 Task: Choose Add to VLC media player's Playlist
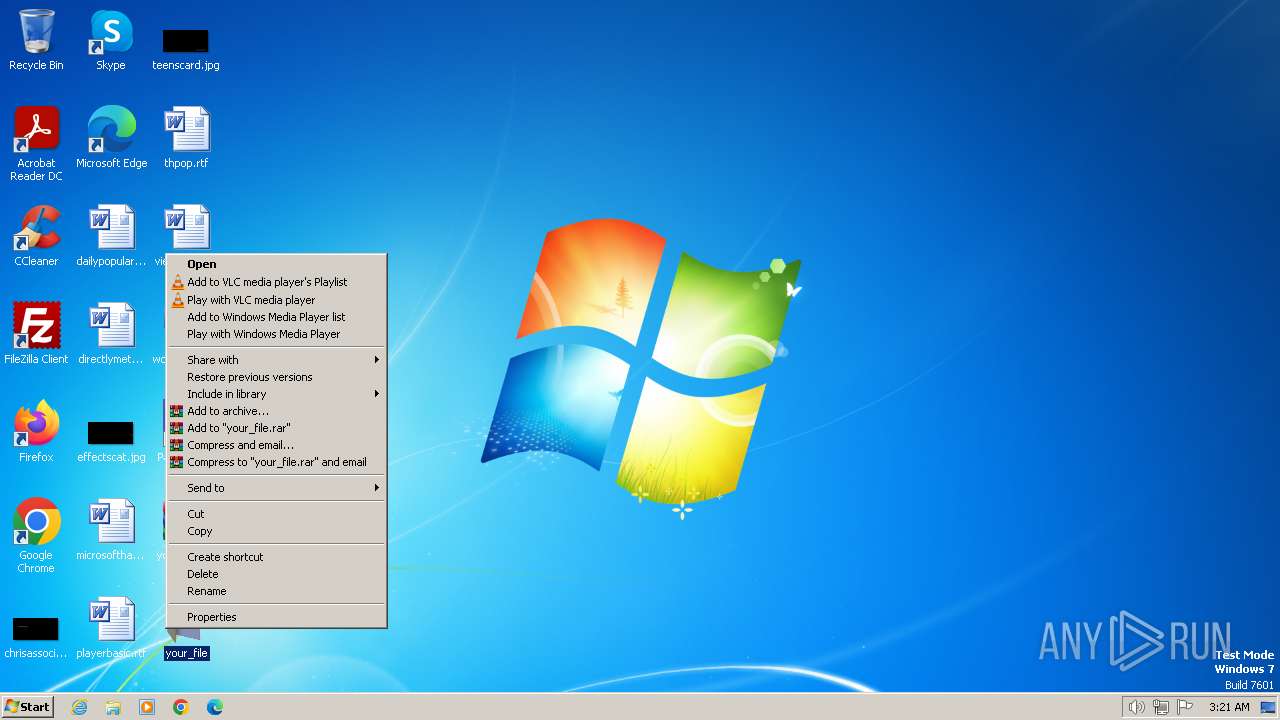coord(276,282)
